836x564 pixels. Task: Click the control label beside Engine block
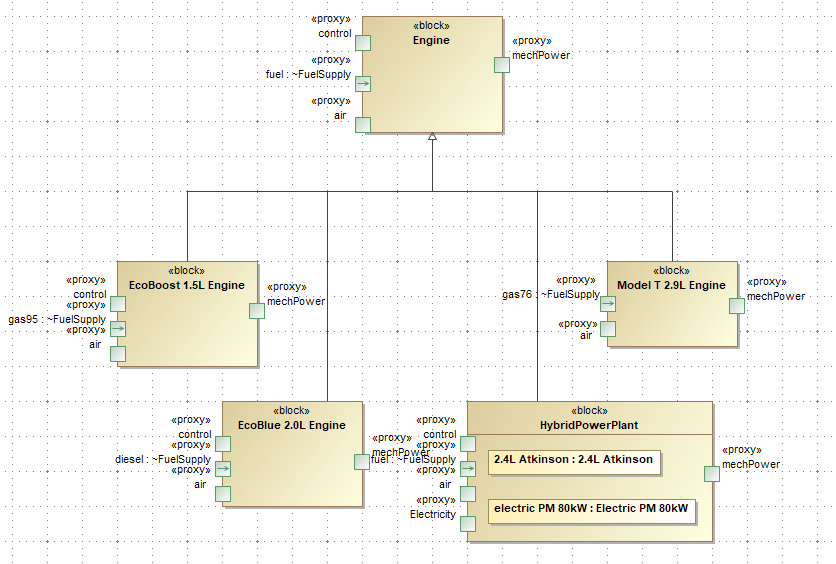coord(335,34)
